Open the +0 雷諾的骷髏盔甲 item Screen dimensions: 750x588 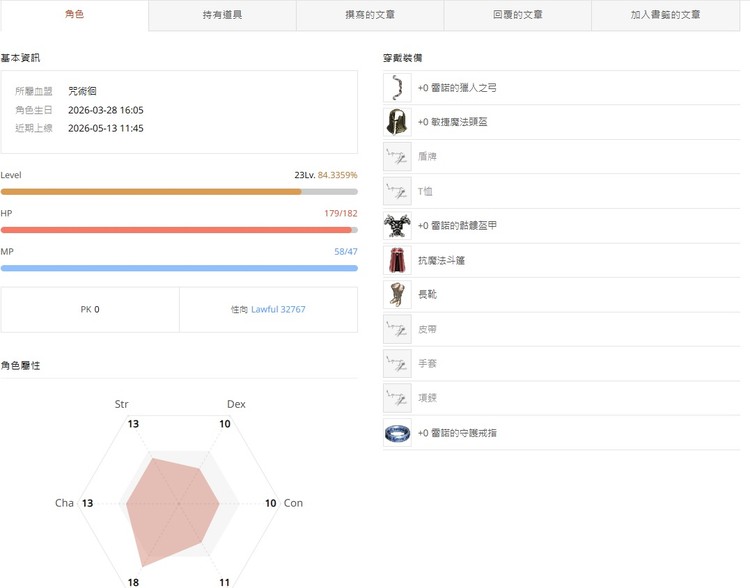(457, 225)
